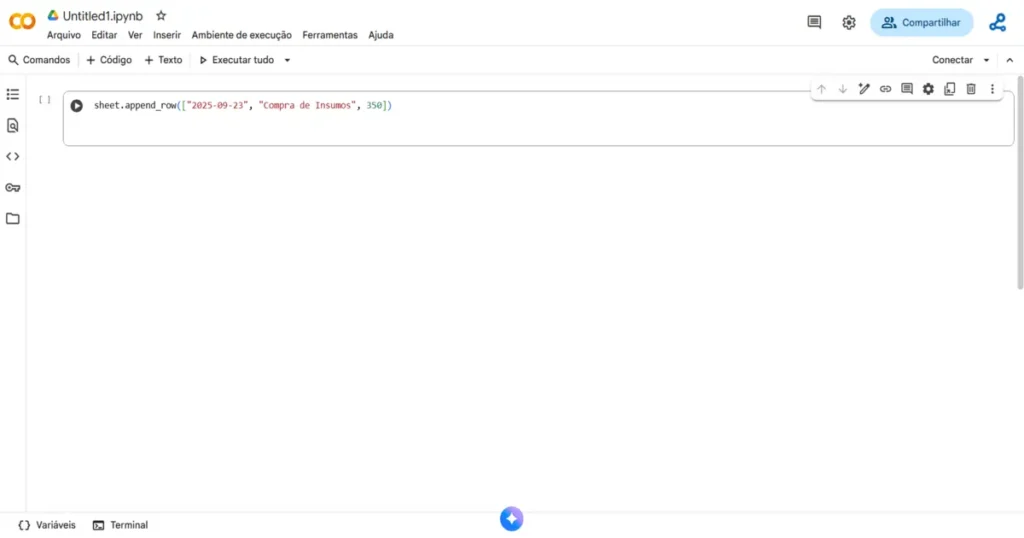Click the notebook title Untitled1.ipynb

click(x=103, y=16)
